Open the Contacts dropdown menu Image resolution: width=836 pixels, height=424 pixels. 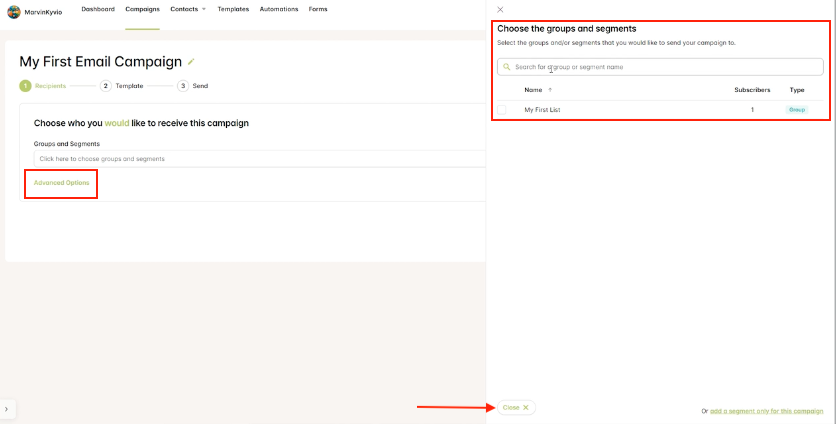pyautogui.click(x=187, y=9)
